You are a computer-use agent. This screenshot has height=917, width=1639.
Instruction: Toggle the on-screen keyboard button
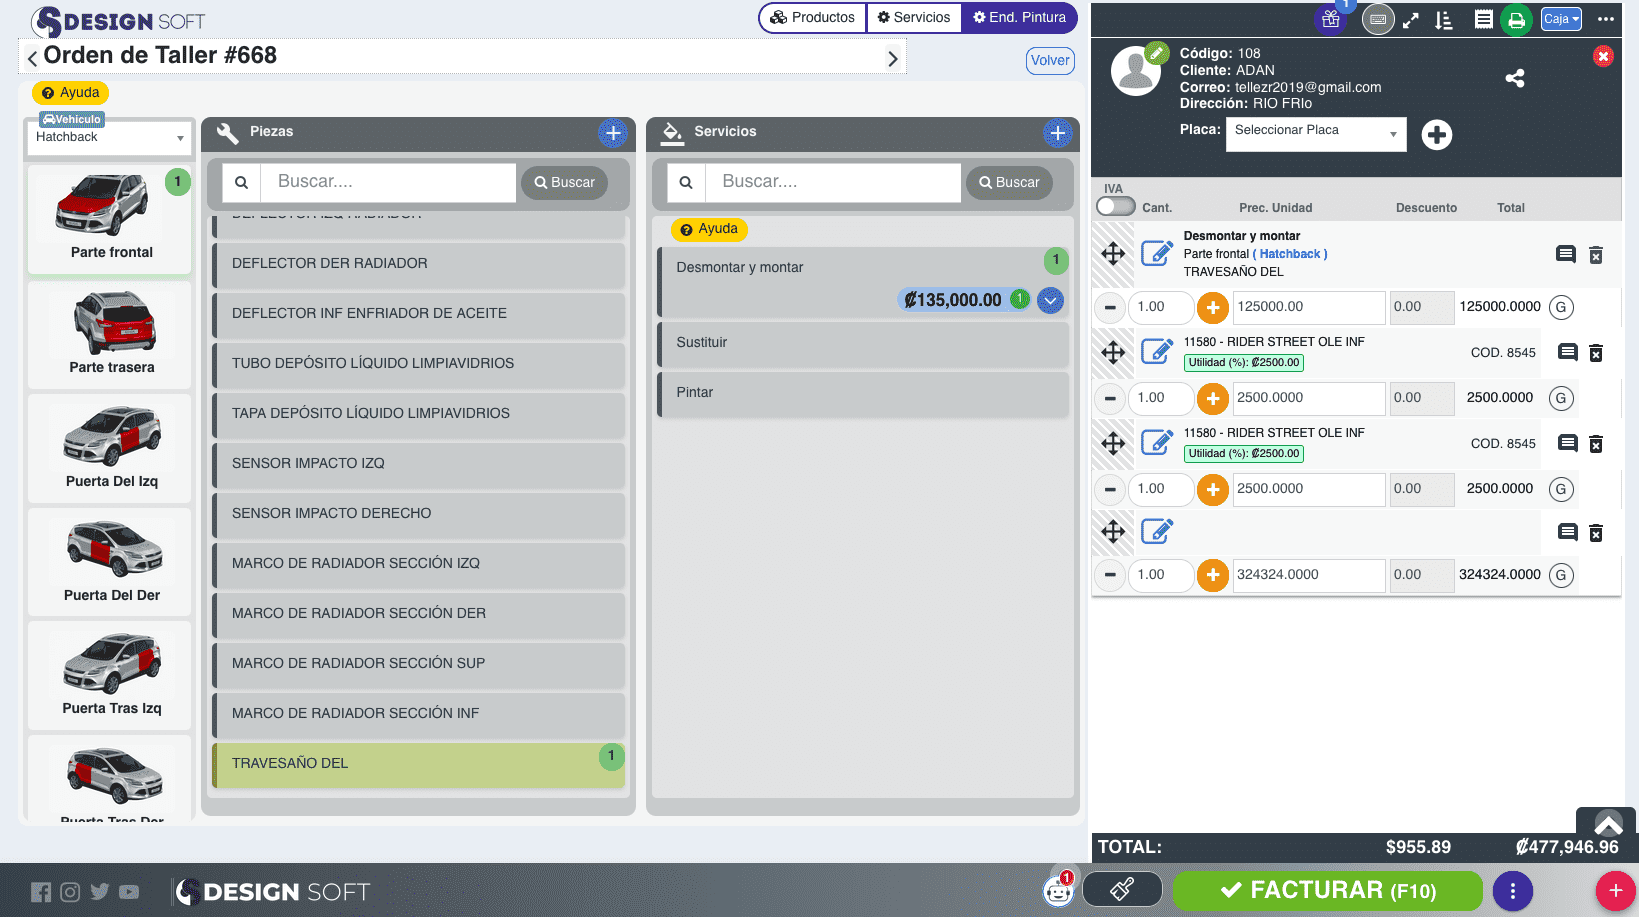pos(1378,19)
